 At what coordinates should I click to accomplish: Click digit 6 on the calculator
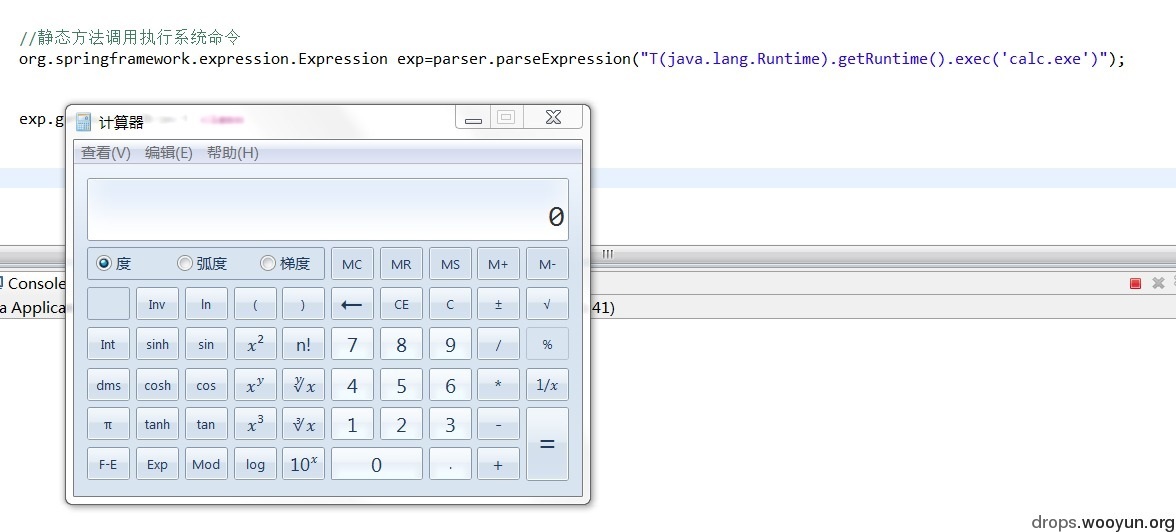(x=450, y=385)
